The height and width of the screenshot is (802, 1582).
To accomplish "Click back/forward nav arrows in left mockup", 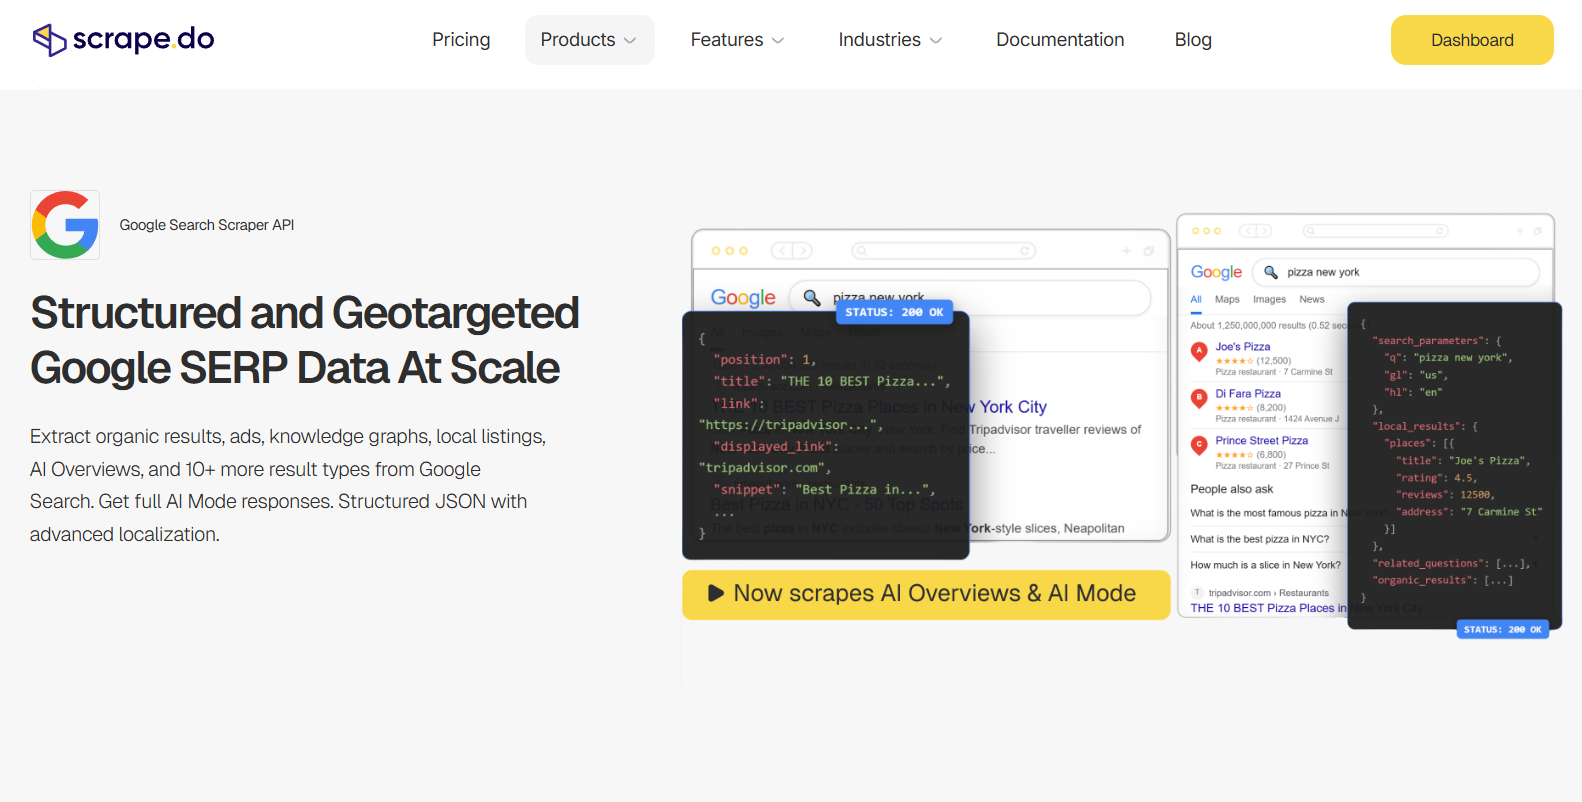I will pyautogui.click(x=791, y=251).
